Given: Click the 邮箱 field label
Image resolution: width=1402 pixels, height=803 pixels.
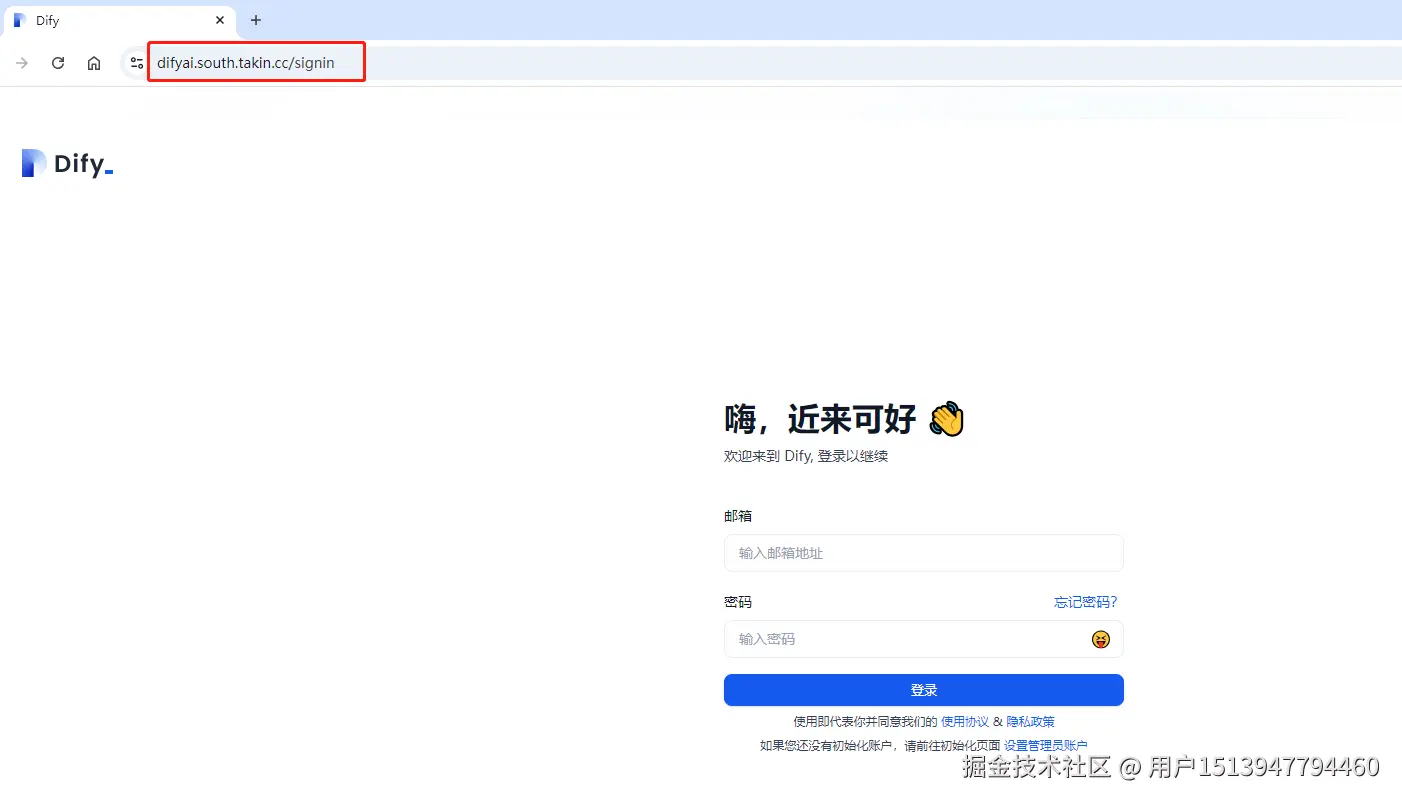Looking at the screenshot, I should point(738,516).
